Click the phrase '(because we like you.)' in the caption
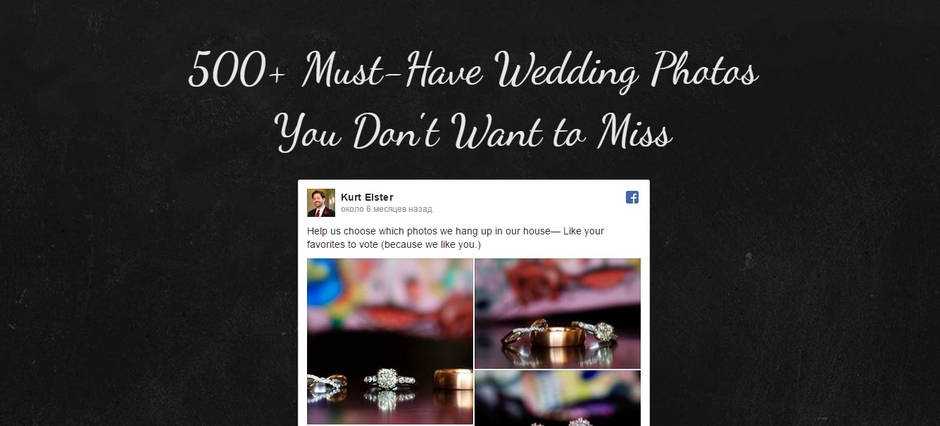940x426 pixels. coord(431,244)
